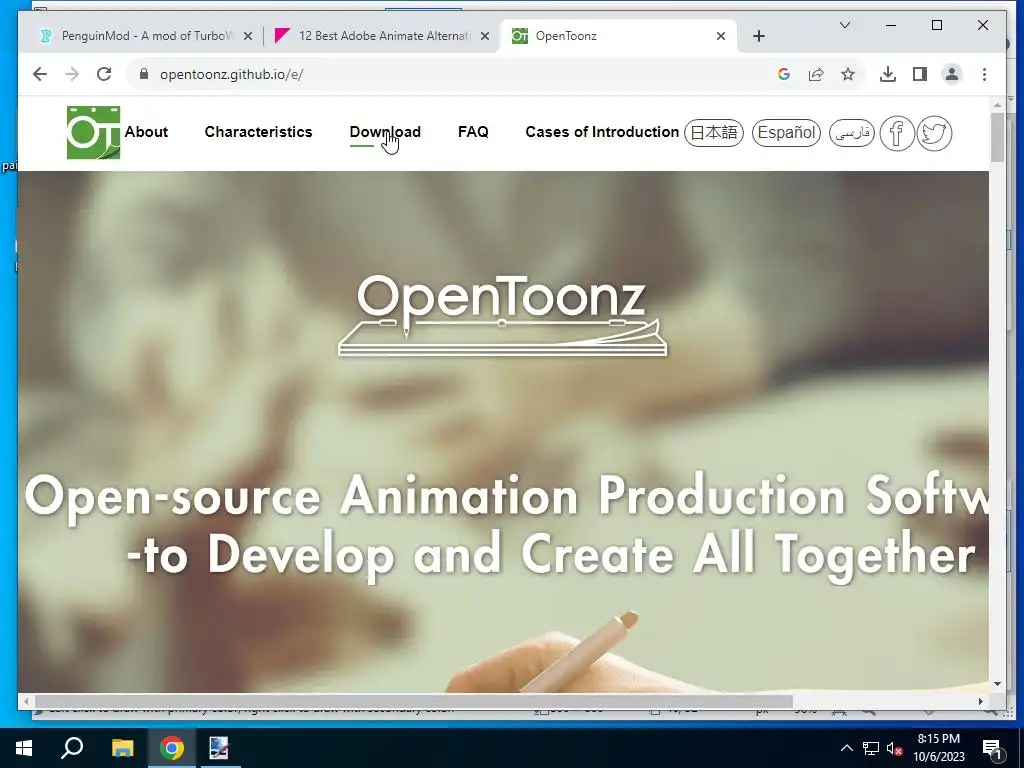Open the notifications action center
1024x768 pixels.
pyautogui.click(x=992, y=748)
